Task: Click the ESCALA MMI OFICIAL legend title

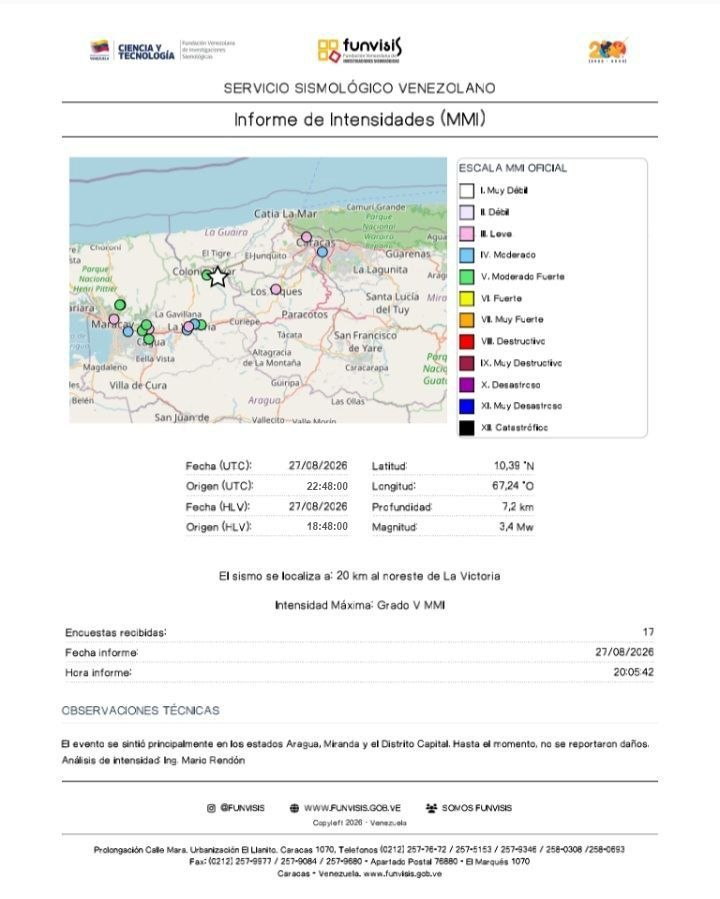Action: click(512, 168)
